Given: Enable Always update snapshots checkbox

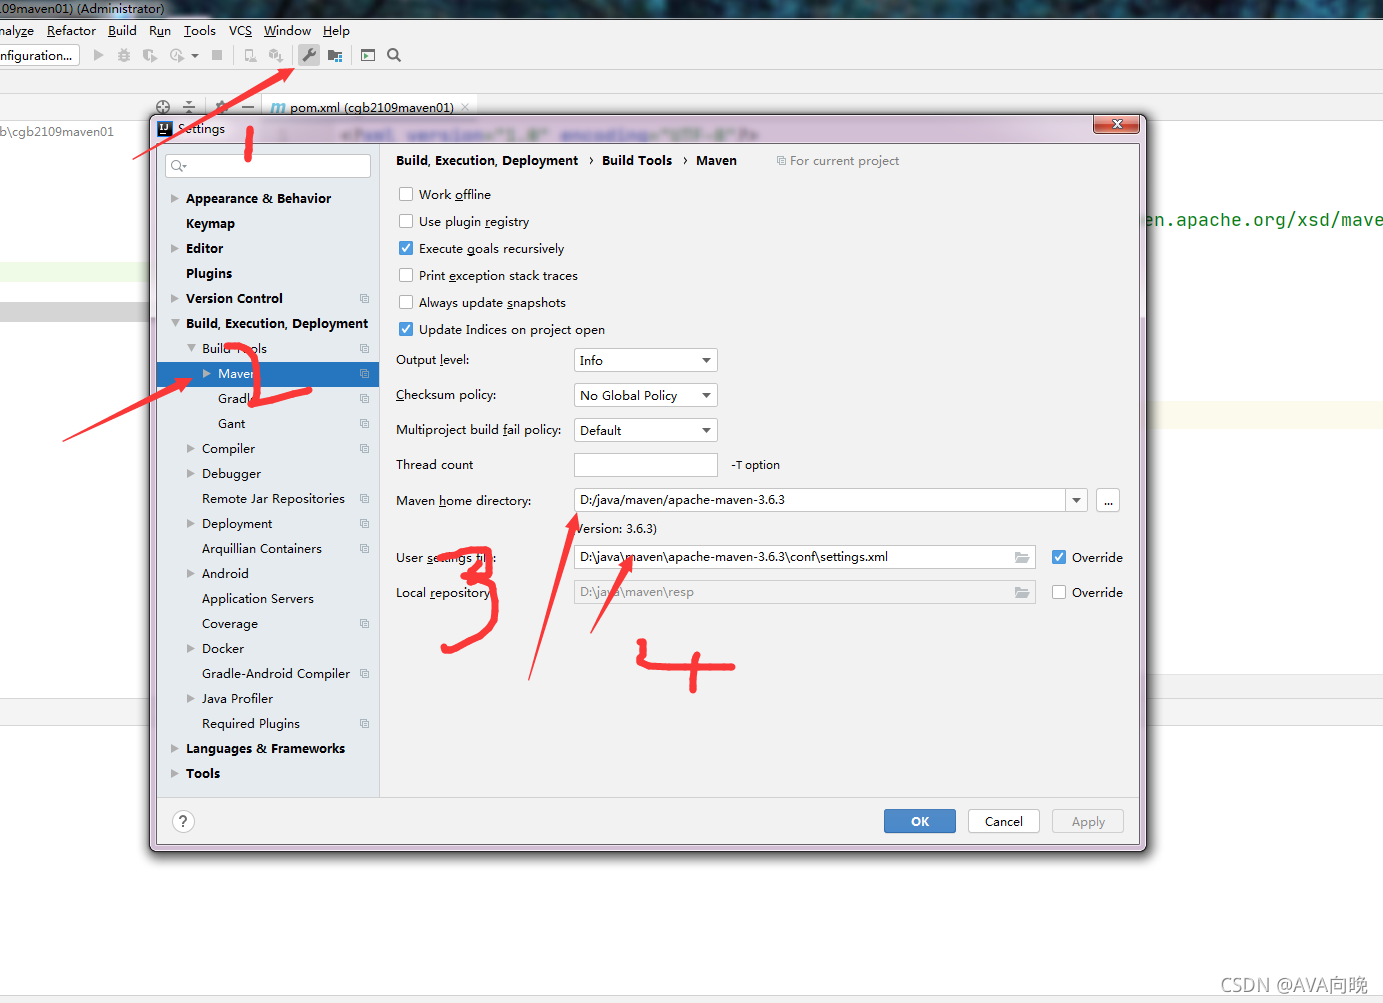Looking at the screenshot, I should 406,302.
